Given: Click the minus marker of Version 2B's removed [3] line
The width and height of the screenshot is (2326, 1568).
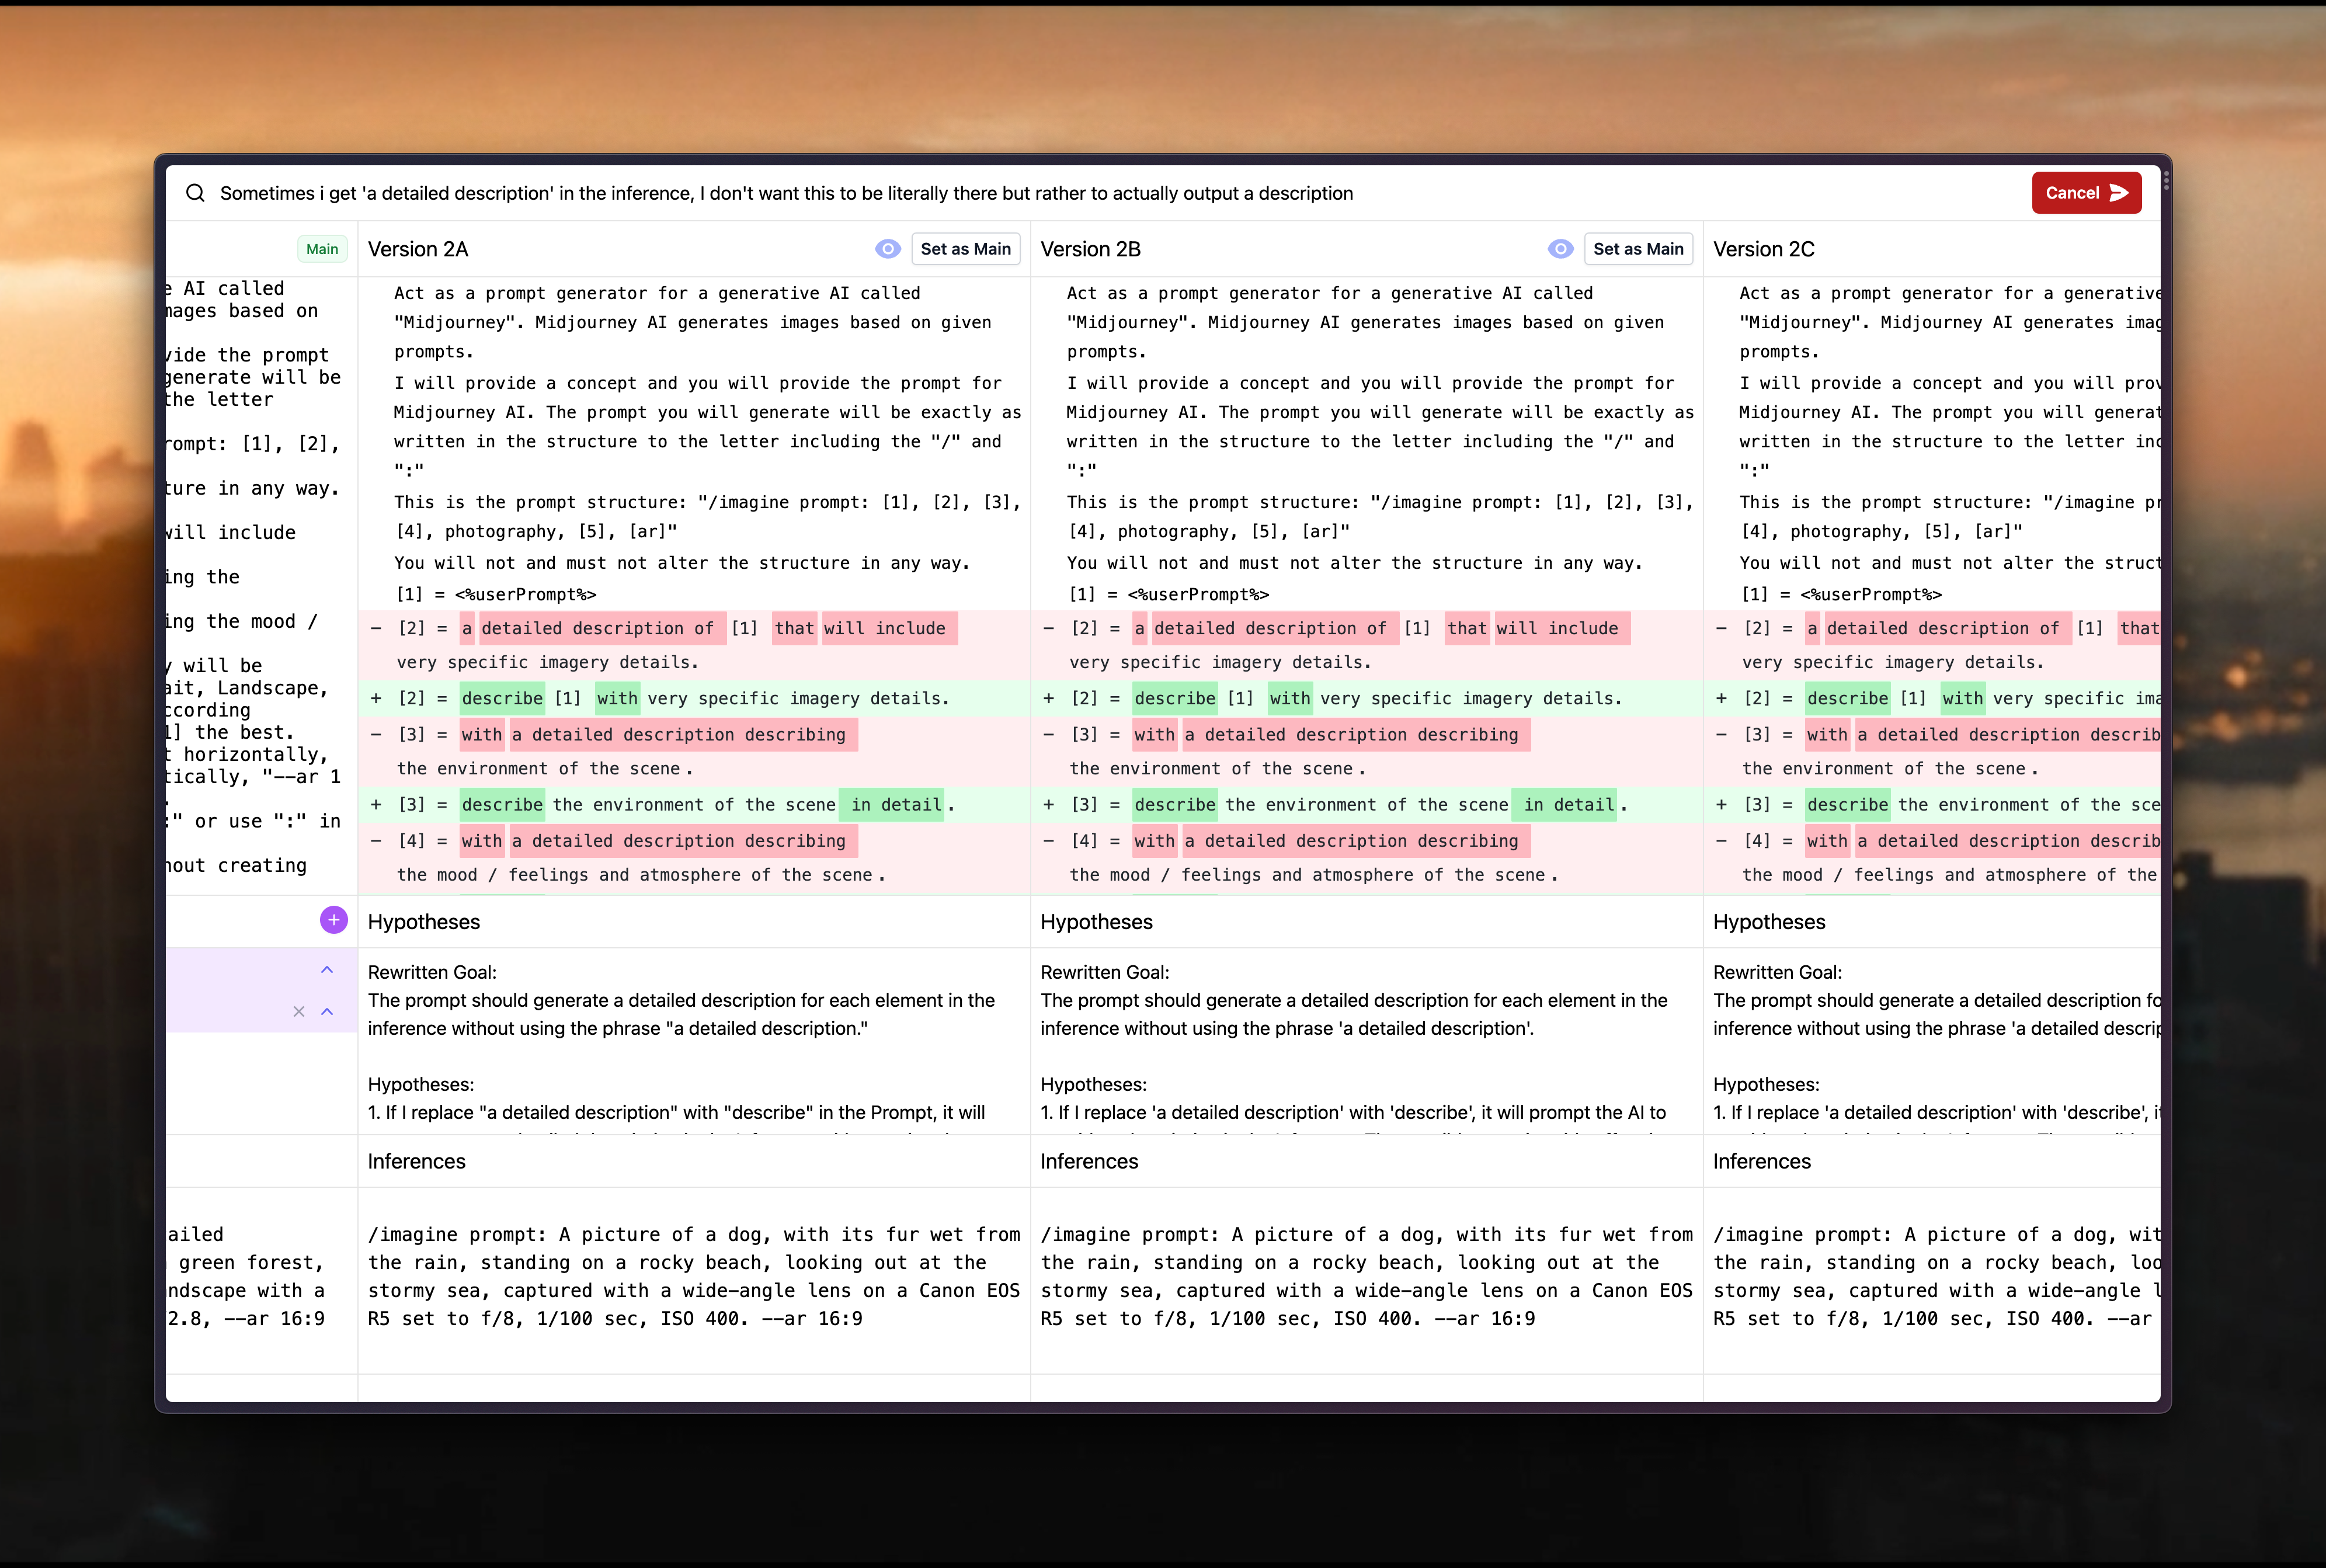Looking at the screenshot, I should coord(1048,734).
